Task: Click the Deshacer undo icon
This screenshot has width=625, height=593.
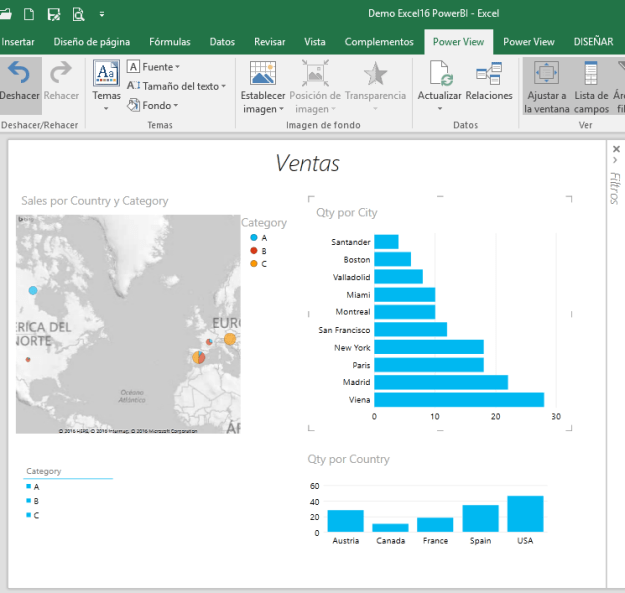Action: [x=17, y=72]
